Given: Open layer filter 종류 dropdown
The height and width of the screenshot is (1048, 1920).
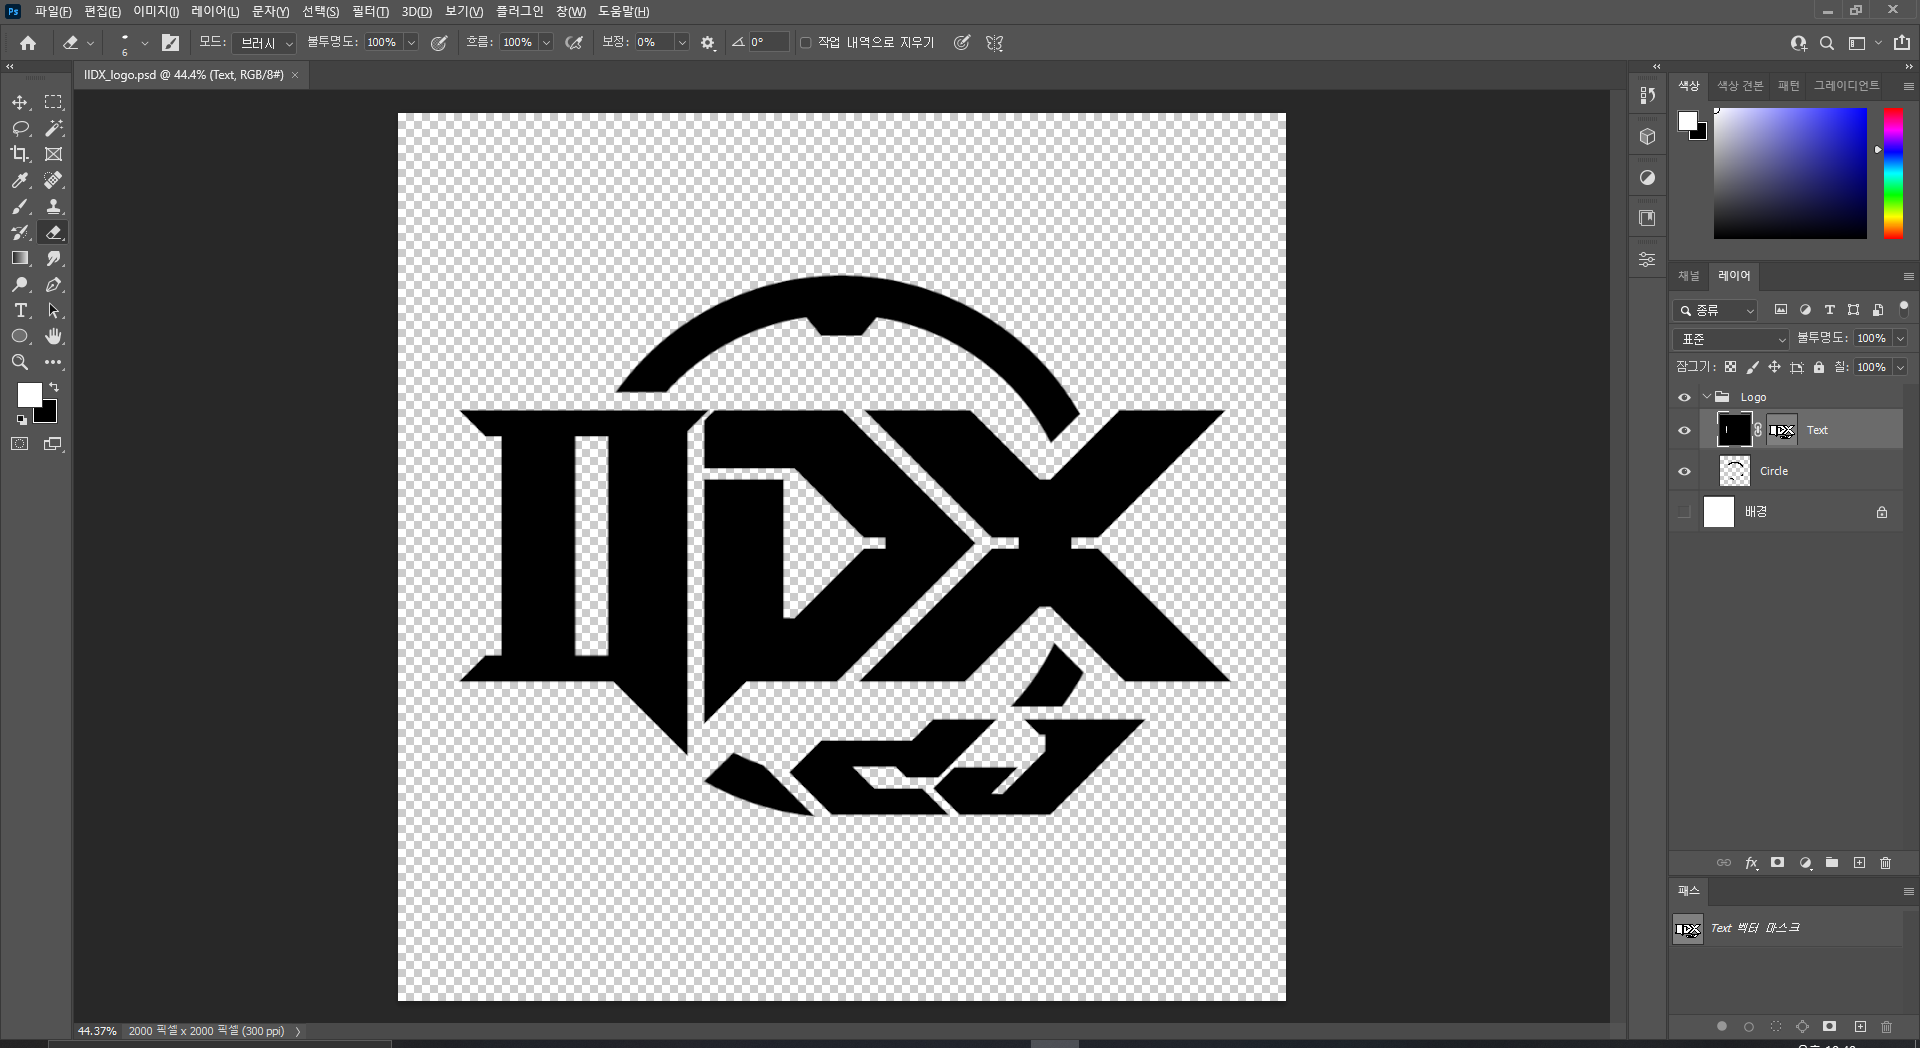Looking at the screenshot, I should click(1715, 310).
